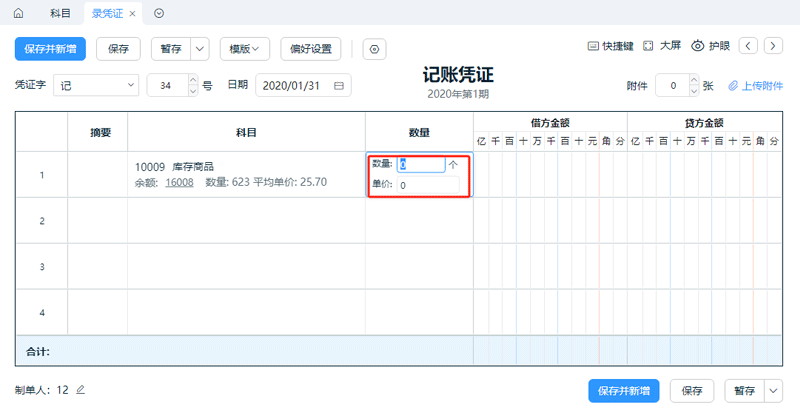The width and height of the screenshot is (800, 413).
Task: Click row 3 摘要 cell
Action: pyautogui.click(x=97, y=266)
